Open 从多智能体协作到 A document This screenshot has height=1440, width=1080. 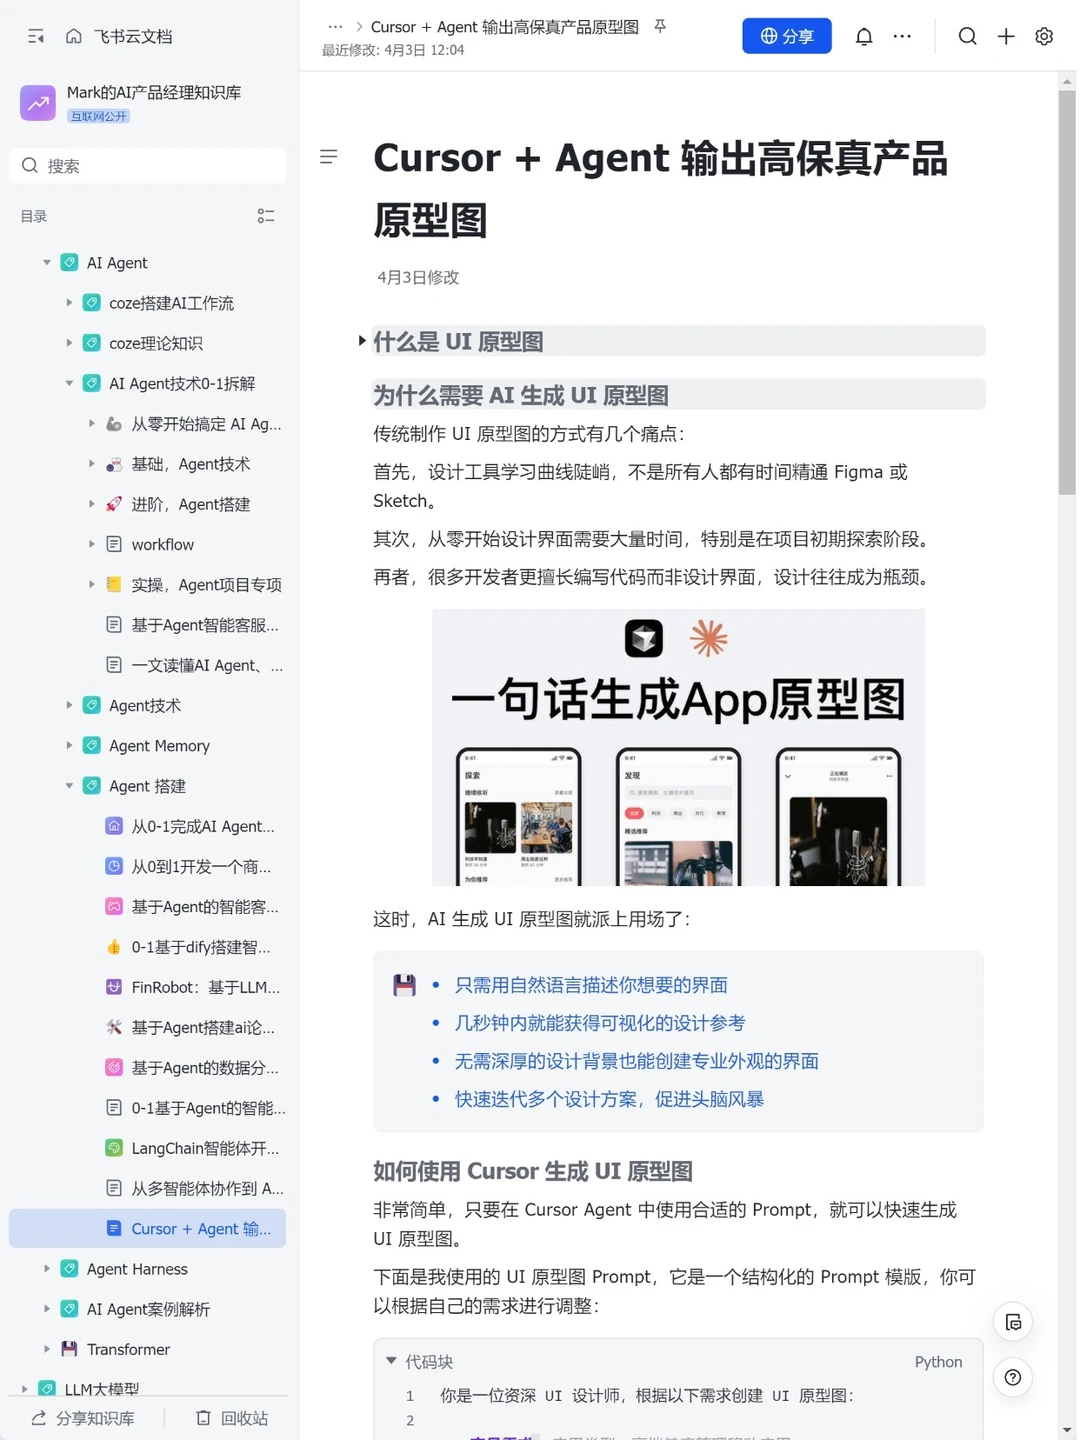(x=147, y=1188)
